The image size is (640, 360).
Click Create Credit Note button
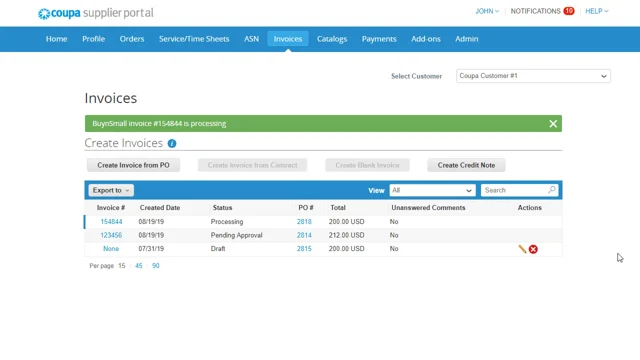[466, 165]
